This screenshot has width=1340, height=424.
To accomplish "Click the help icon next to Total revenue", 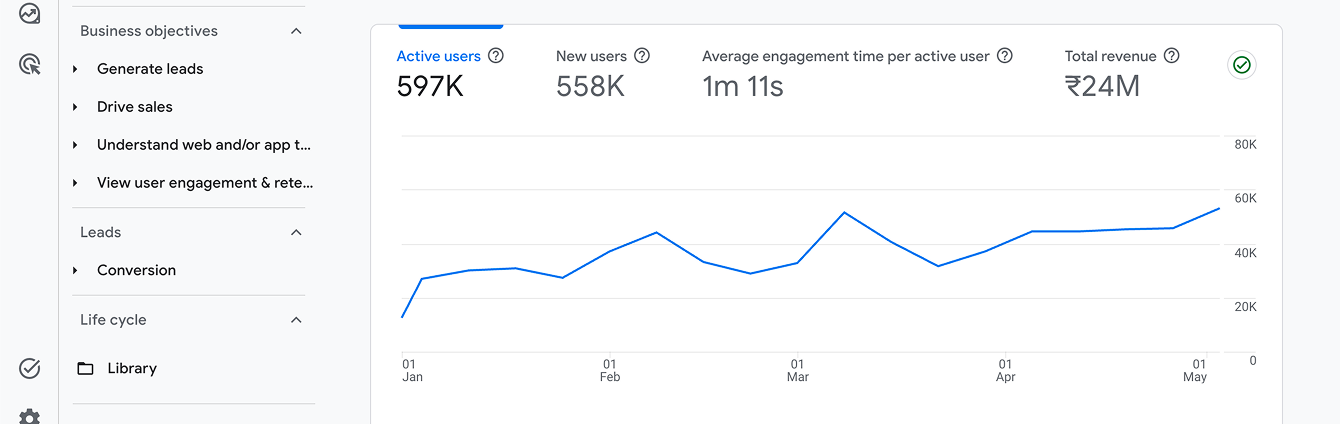I will 1172,56.
